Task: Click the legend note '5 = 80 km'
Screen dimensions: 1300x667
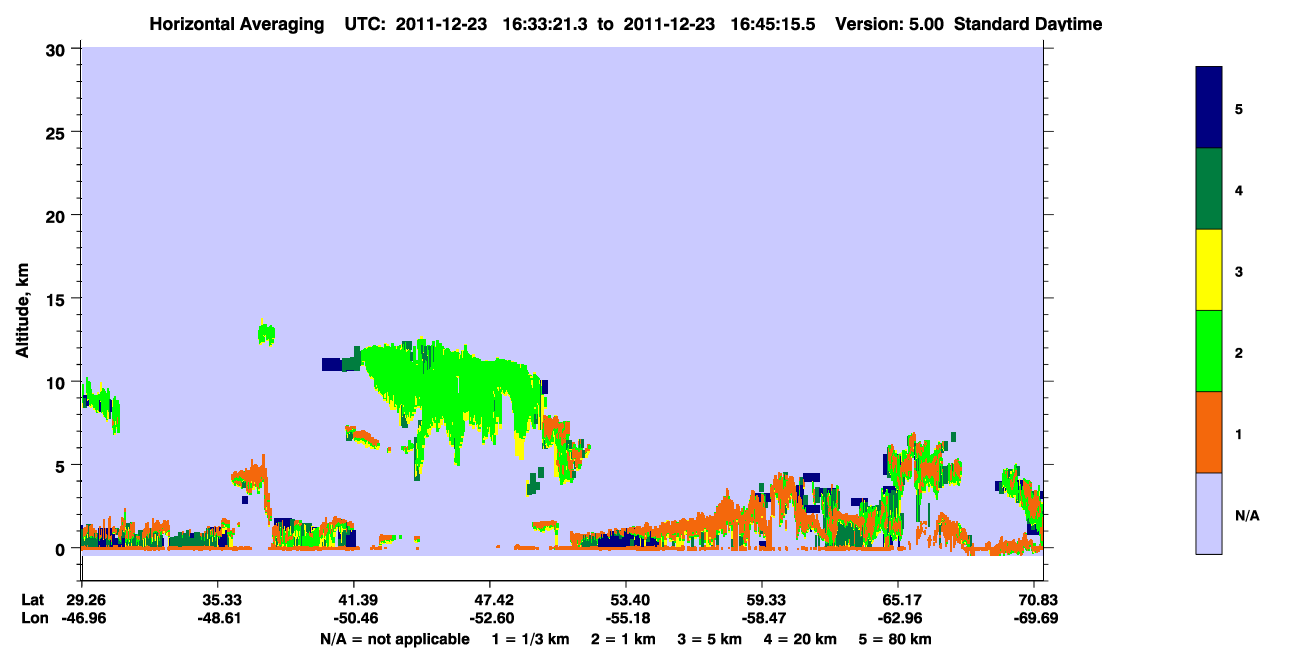Action: click(x=895, y=639)
